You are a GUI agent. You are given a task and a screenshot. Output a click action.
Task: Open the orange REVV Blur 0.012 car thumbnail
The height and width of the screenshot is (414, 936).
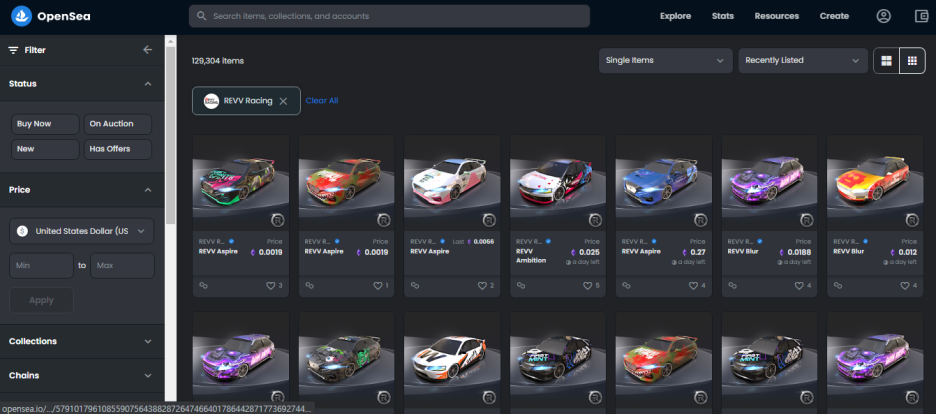(x=875, y=183)
